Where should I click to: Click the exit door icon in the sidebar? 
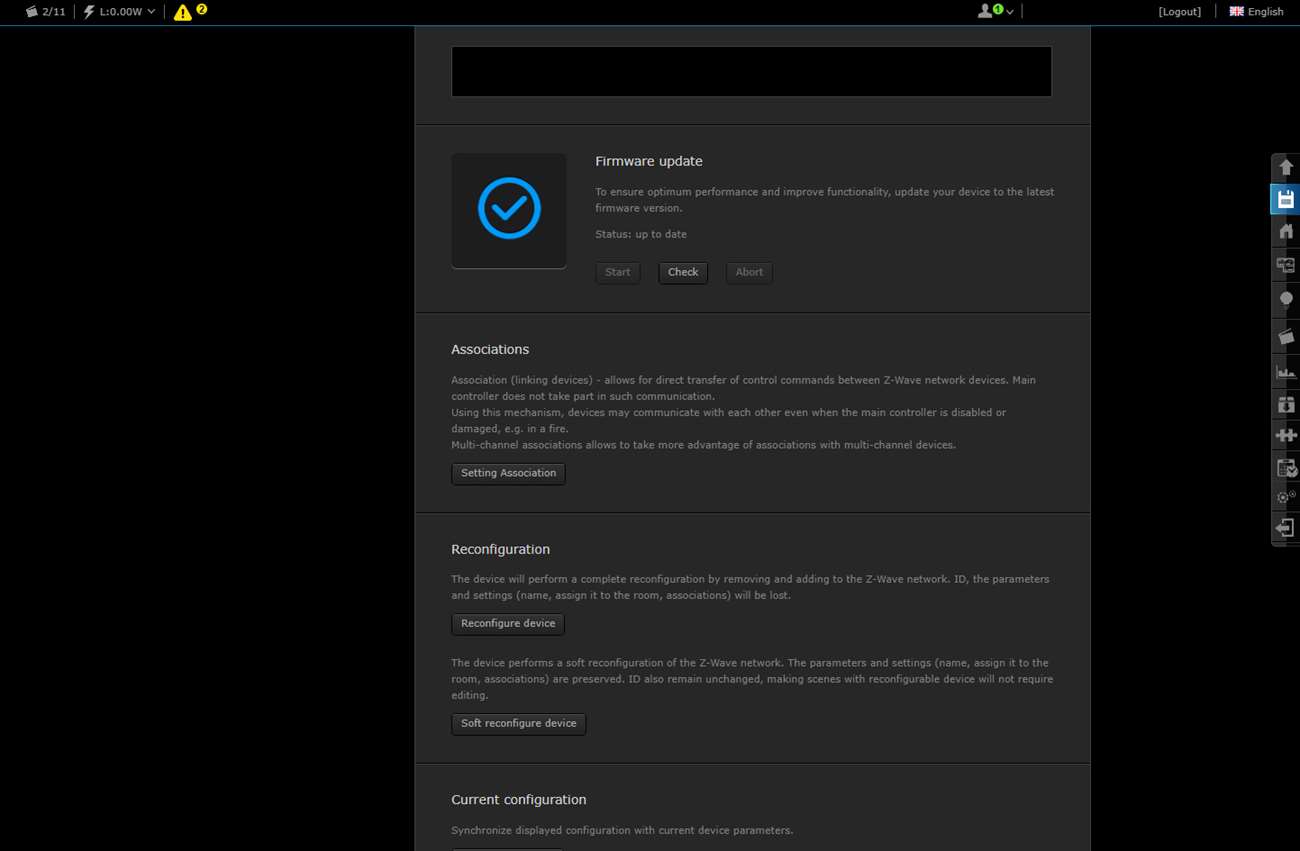1286,528
